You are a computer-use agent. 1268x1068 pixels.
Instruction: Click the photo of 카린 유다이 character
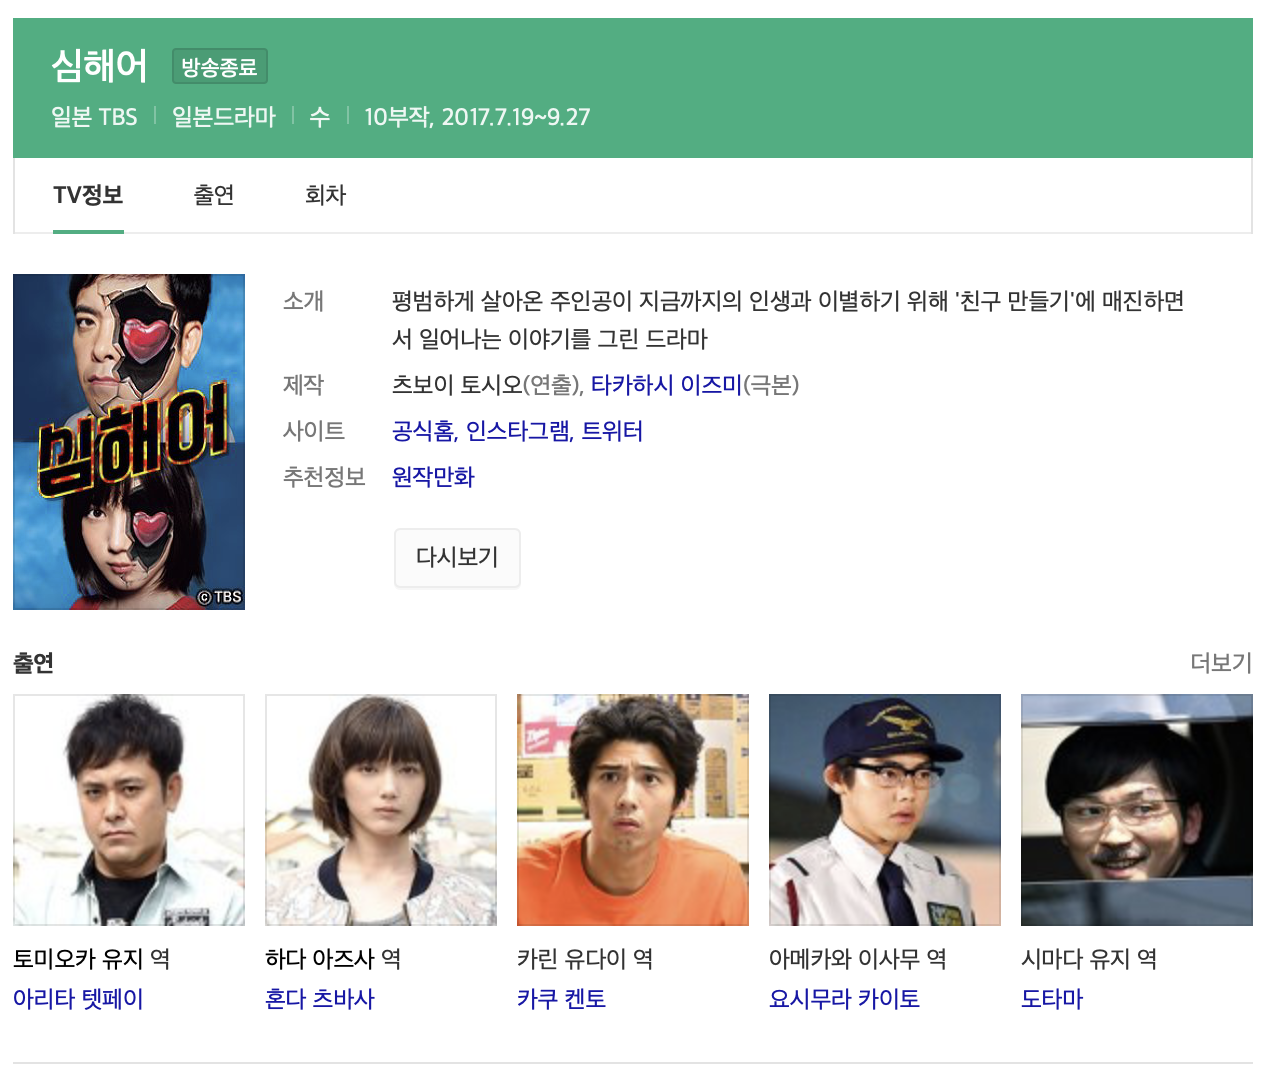(633, 810)
